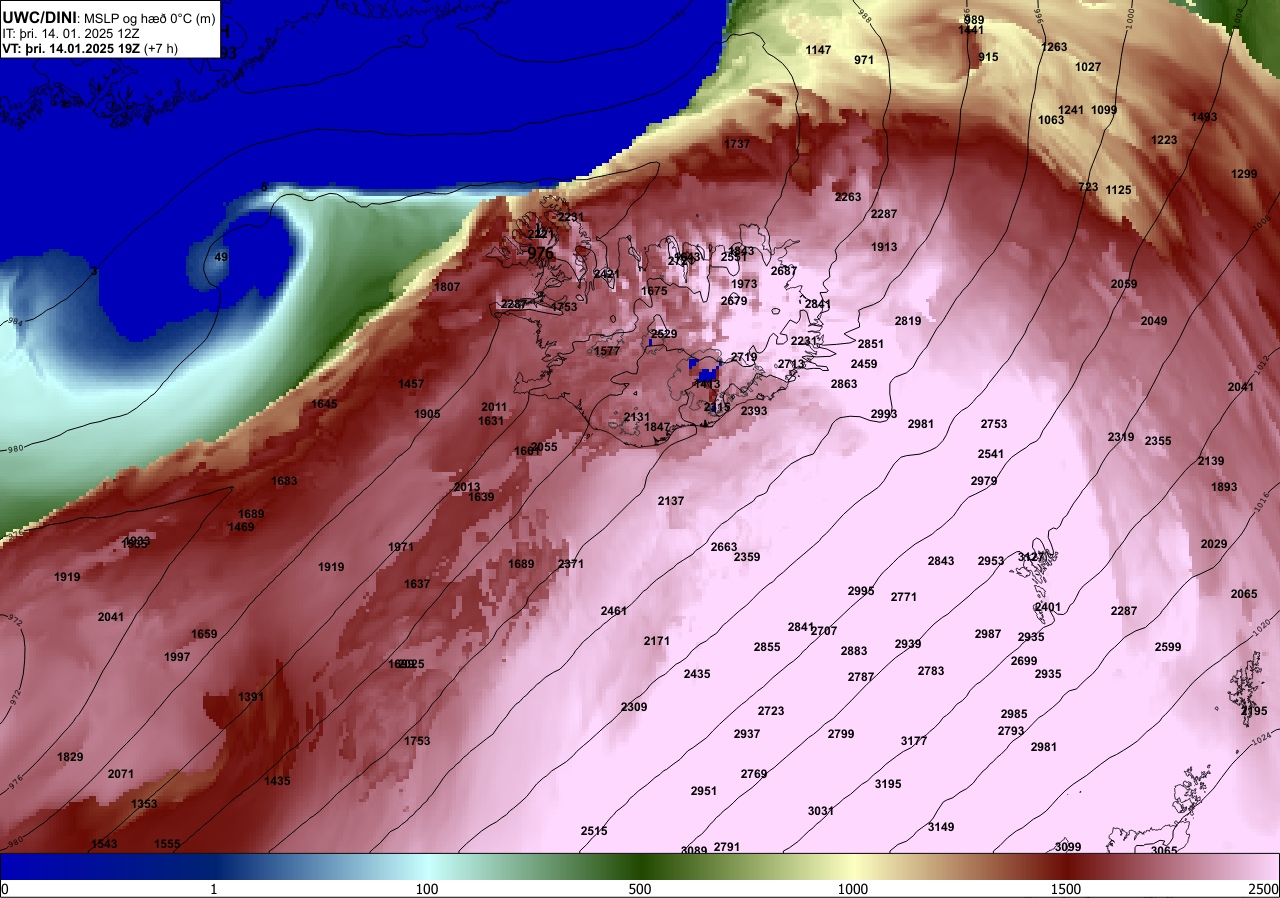Click the map value 1457

(411, 384)
